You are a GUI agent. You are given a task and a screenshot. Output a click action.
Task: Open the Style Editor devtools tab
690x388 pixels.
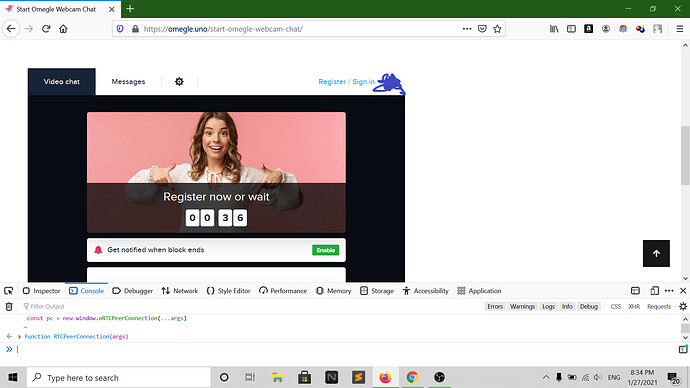tap(228, 291)
